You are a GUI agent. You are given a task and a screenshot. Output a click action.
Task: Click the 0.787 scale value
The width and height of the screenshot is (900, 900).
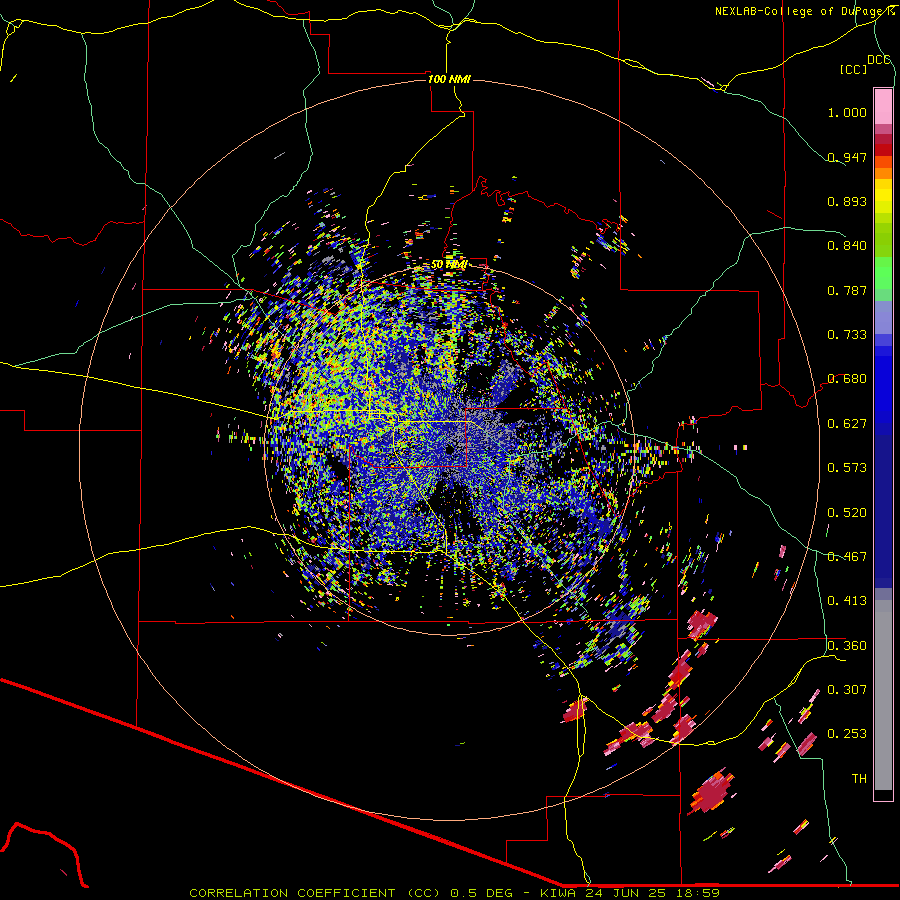tap(847, 290)
